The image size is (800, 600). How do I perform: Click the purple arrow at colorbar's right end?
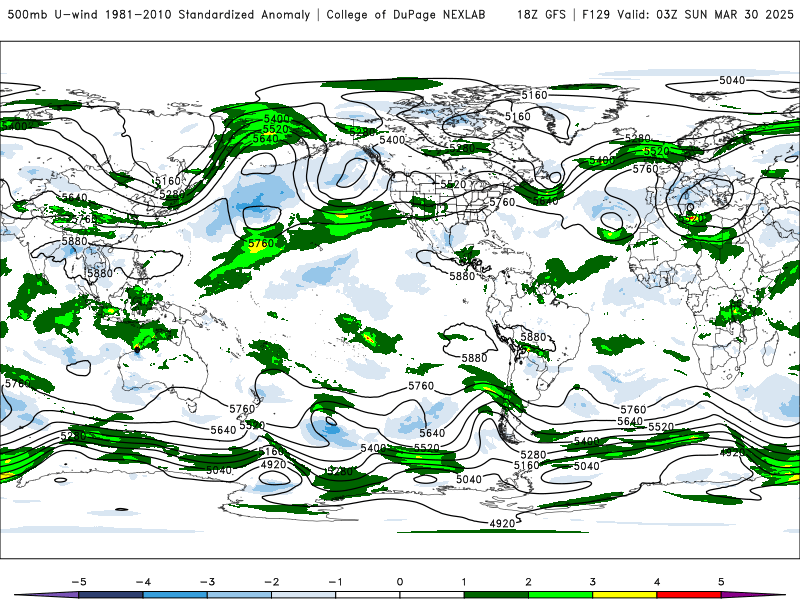pyautogui.click(x=753, y=595)
